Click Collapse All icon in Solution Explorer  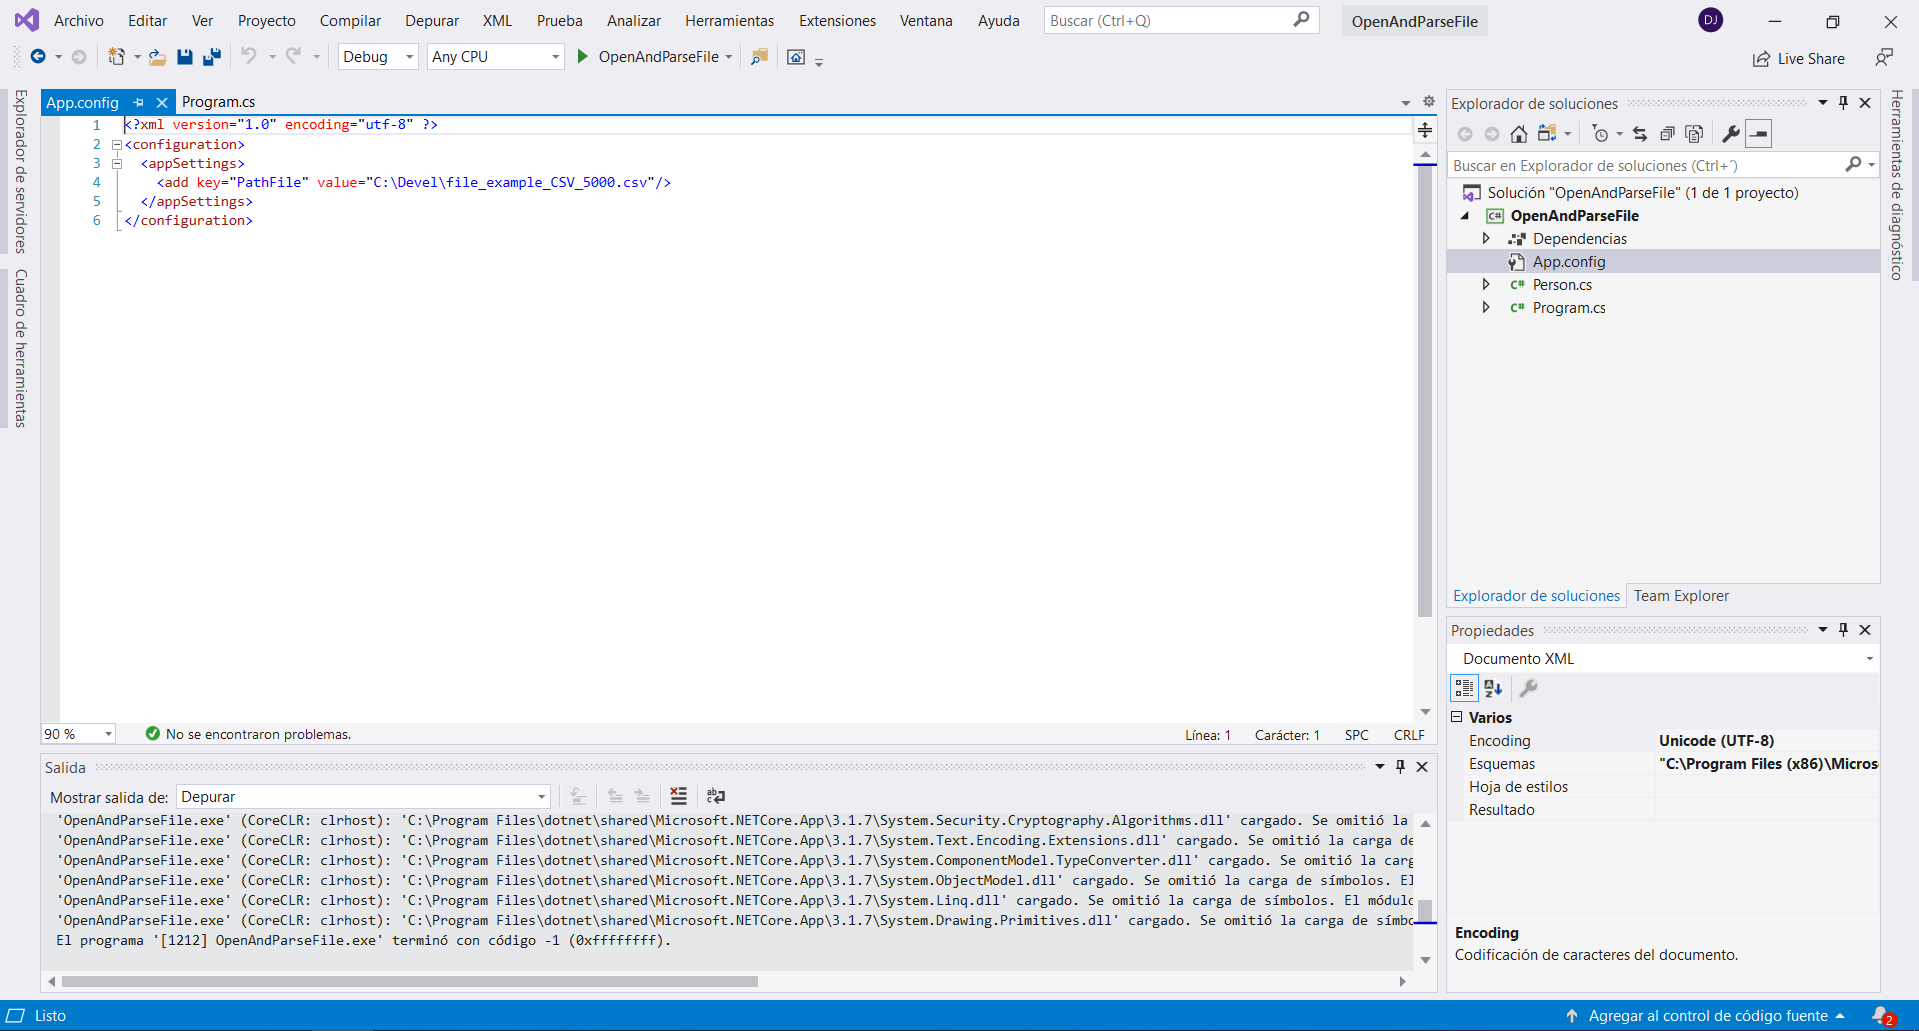coord(1667,134)
